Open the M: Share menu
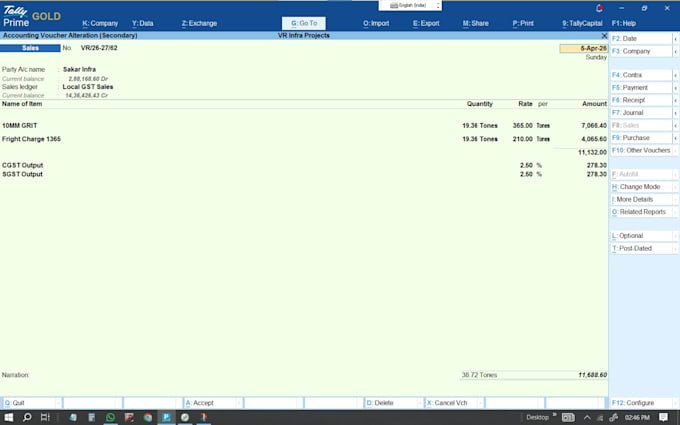Screen dimensions: 680x425 coord(475,23)
